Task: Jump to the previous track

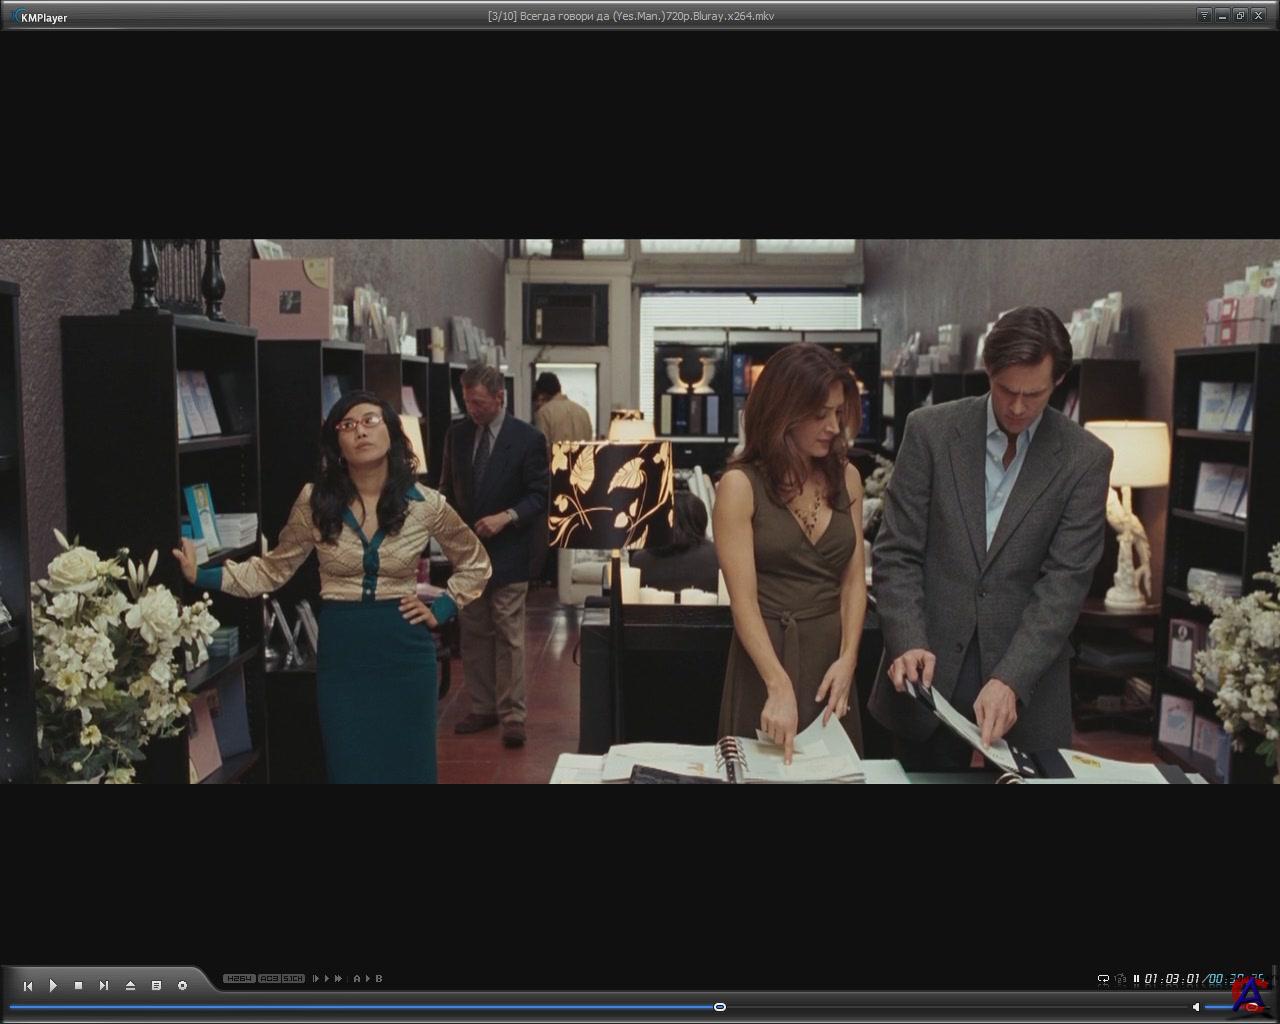Action: [28, 986]
